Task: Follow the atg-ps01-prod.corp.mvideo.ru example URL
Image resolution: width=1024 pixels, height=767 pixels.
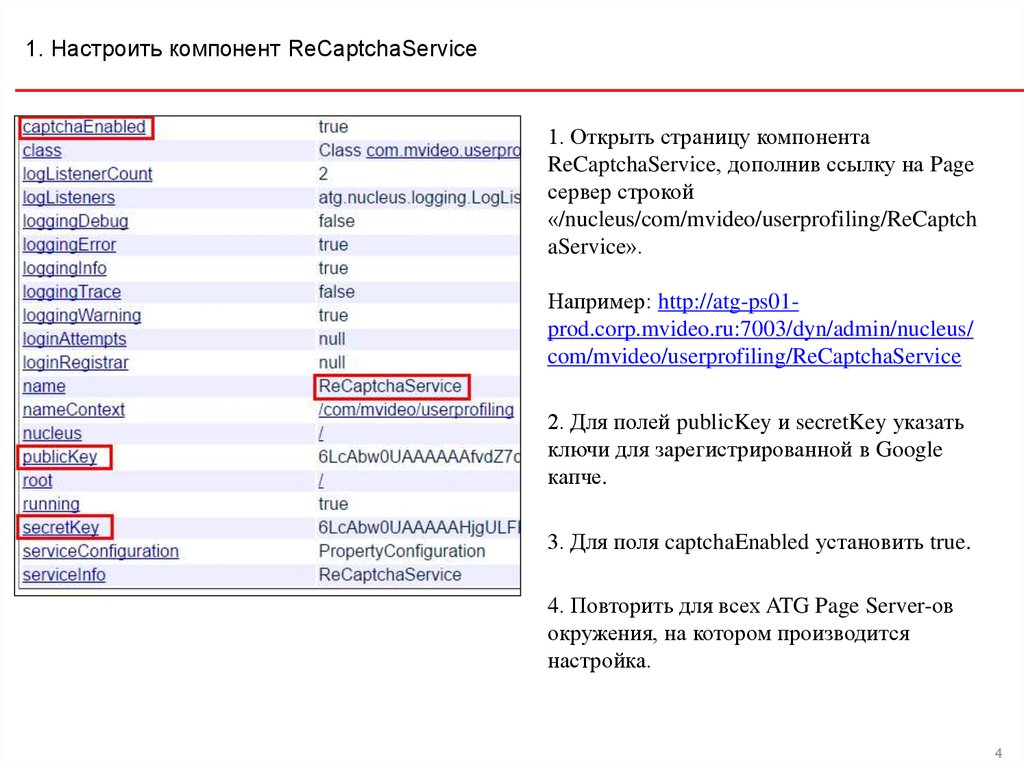Action: pos(760,329)
